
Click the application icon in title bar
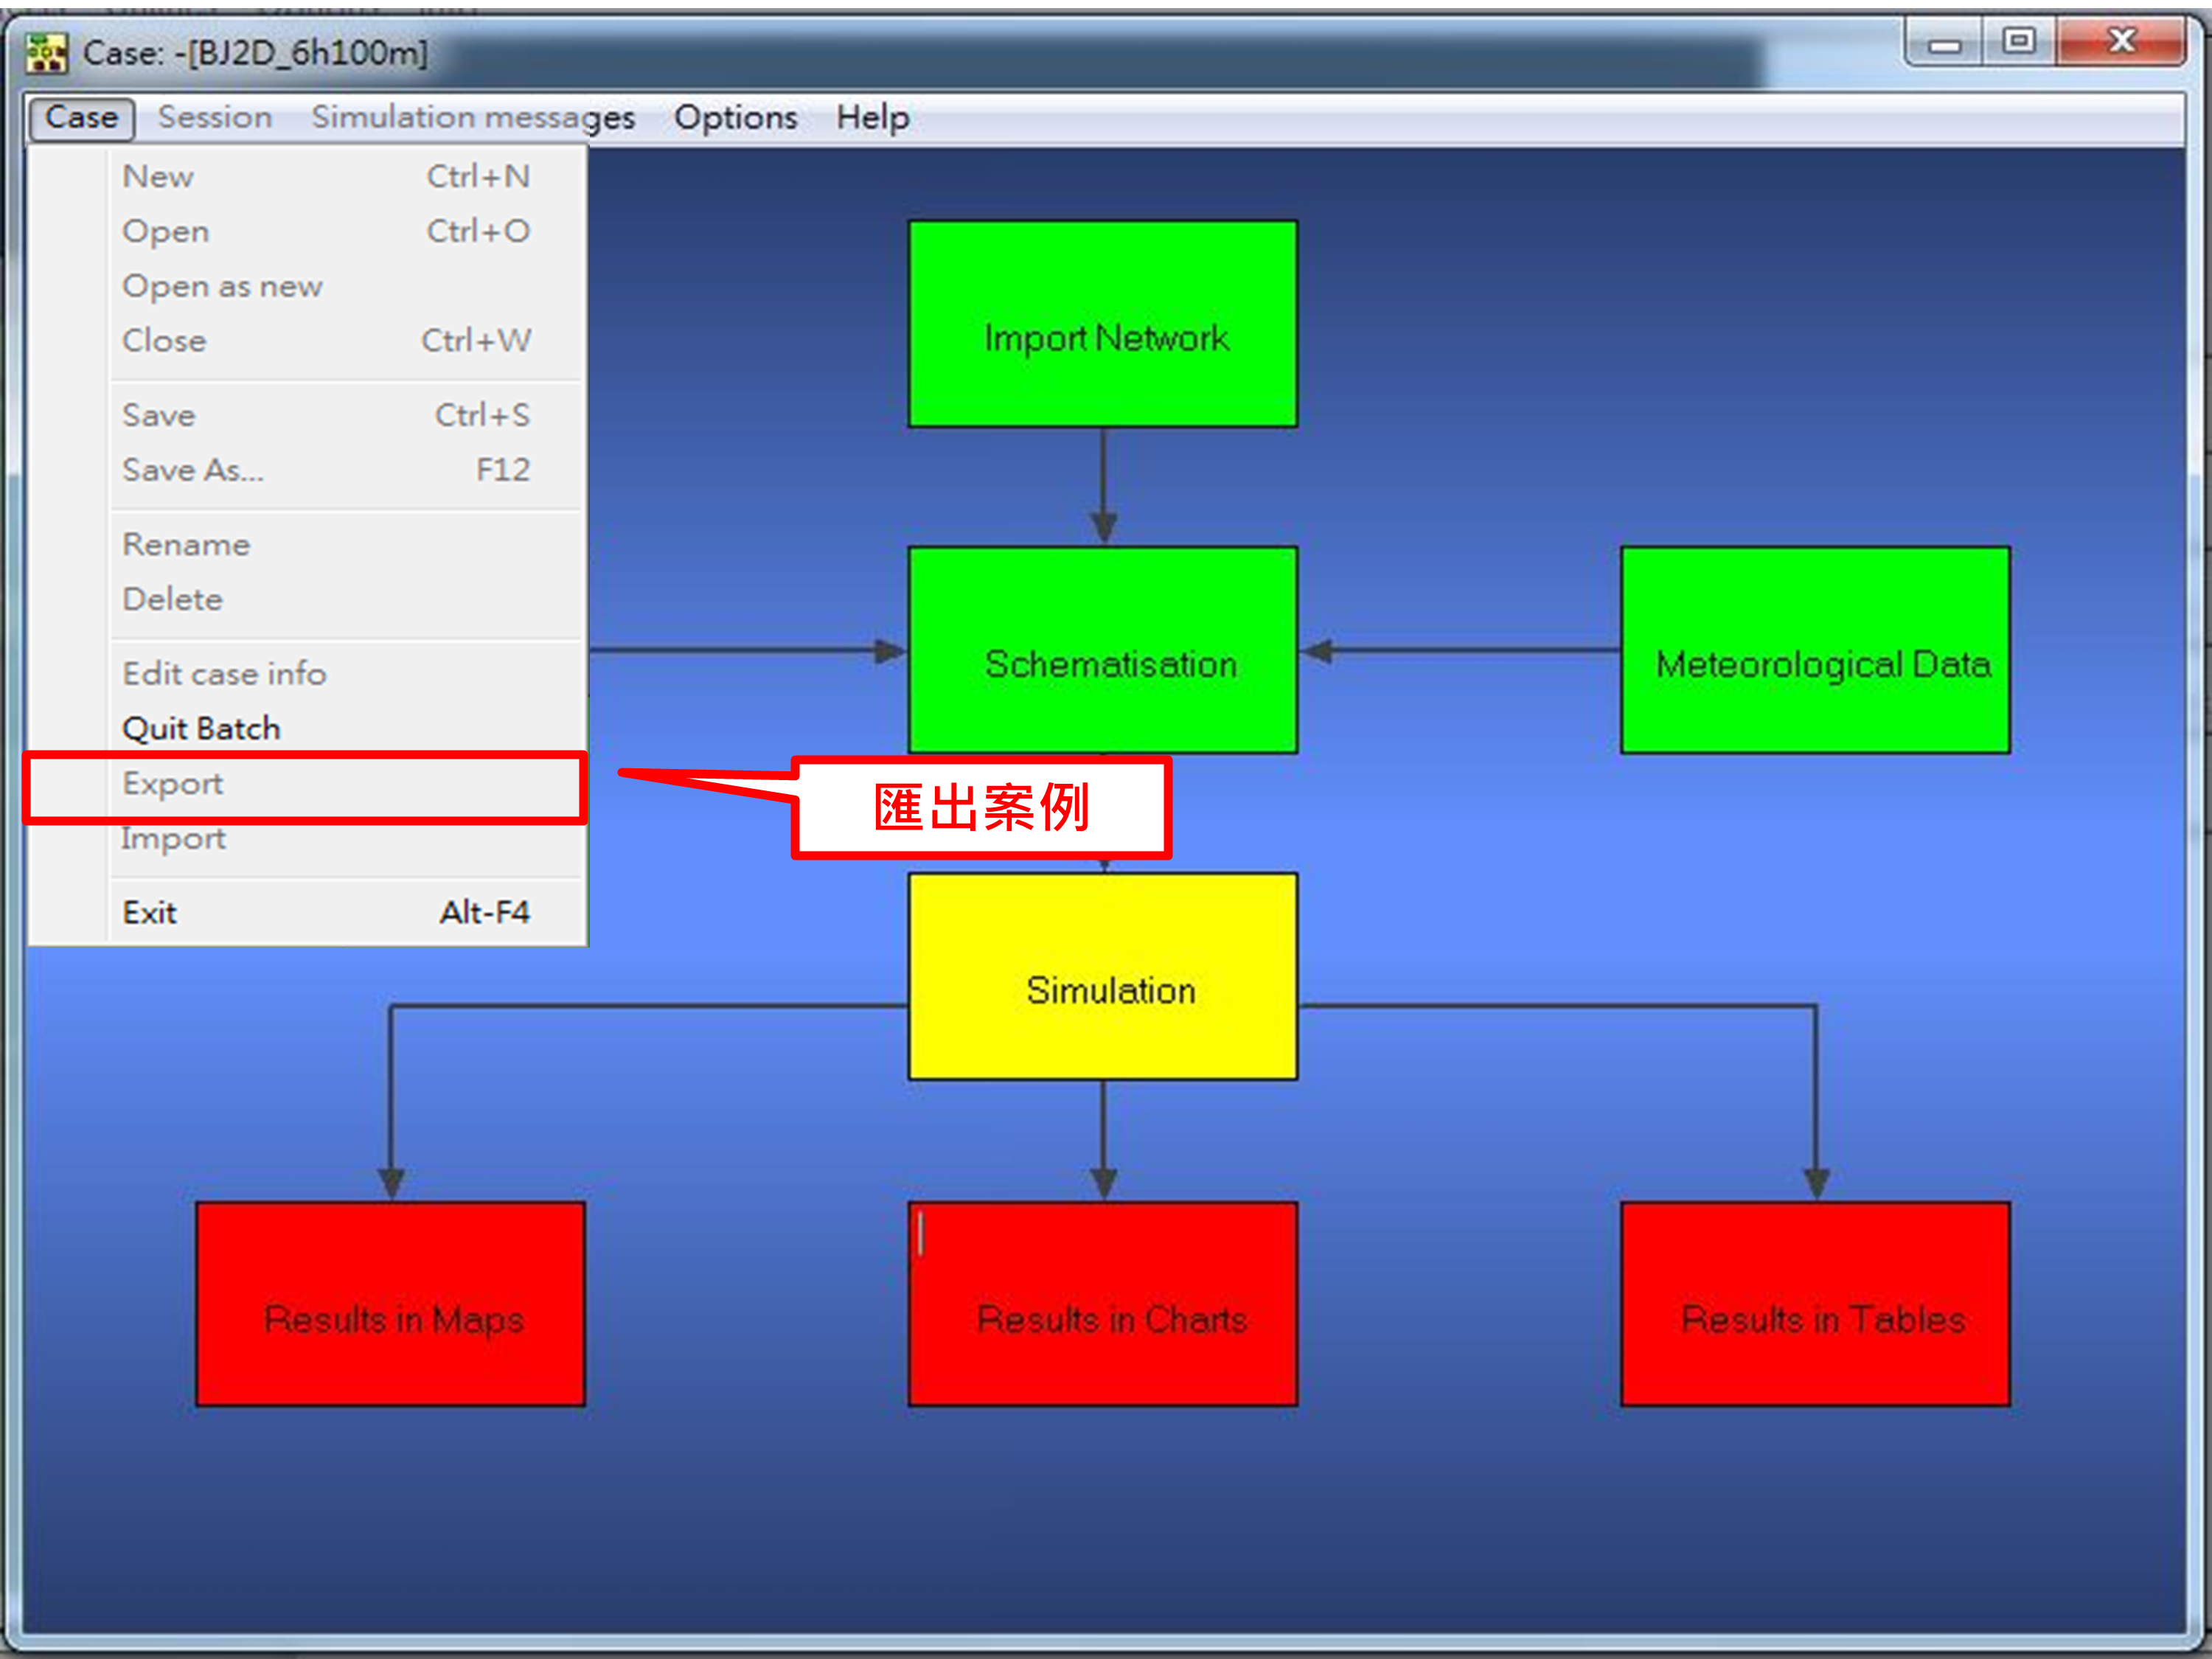46,52
